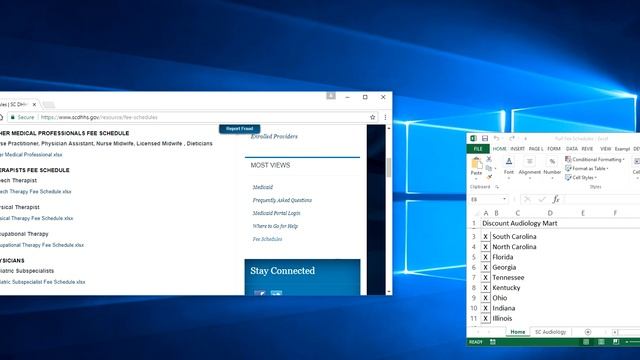Viewport: 640px width, 360px height.
Task: Toggle the Georgia X checkbox
Action: point(485,267)
